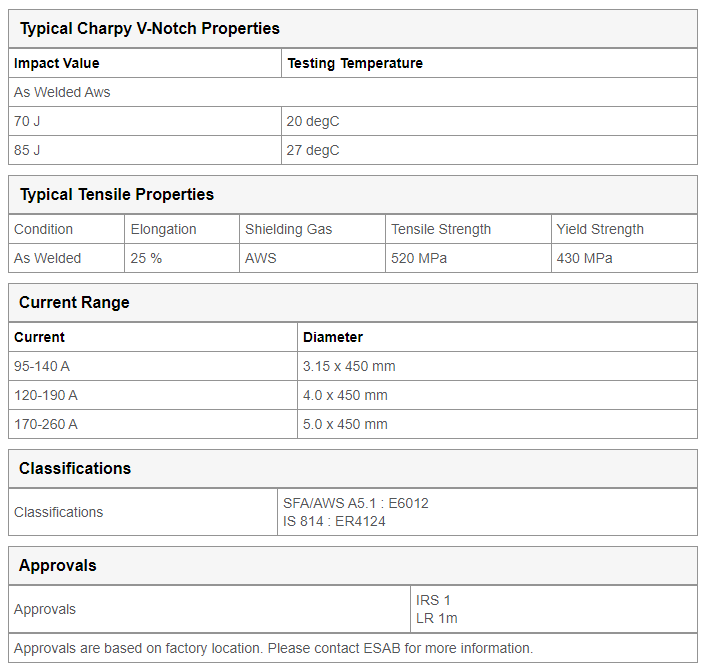Click the IRS 1 approval entry
Screen dimensions: 701x669
click(433, 601)
